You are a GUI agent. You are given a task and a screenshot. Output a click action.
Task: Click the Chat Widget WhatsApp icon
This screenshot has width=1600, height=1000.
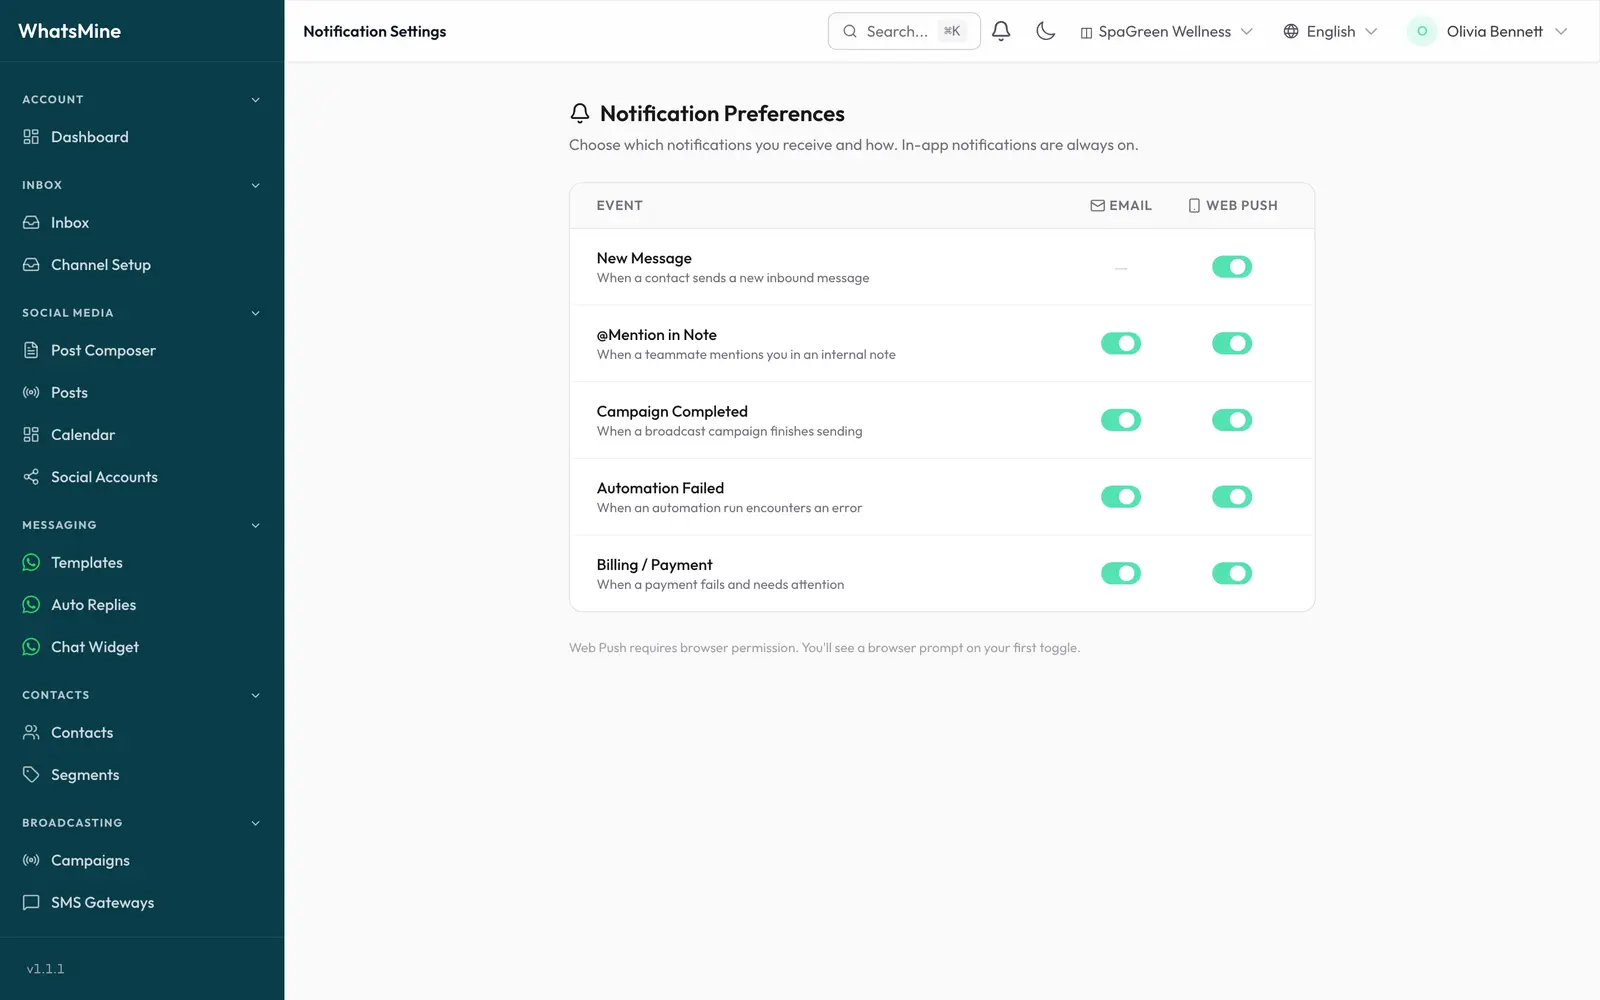click(x=31, y=647)
